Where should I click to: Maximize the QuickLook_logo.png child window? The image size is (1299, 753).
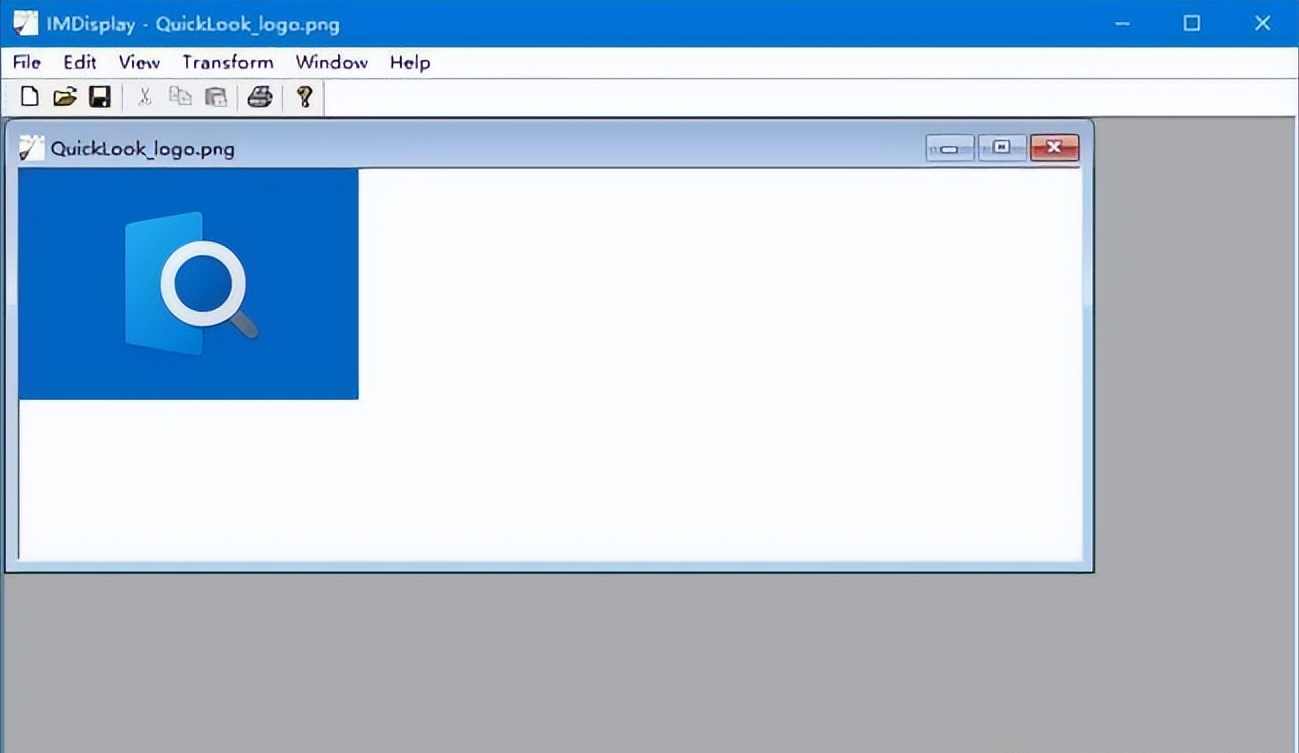click(x=1002, y=148)
